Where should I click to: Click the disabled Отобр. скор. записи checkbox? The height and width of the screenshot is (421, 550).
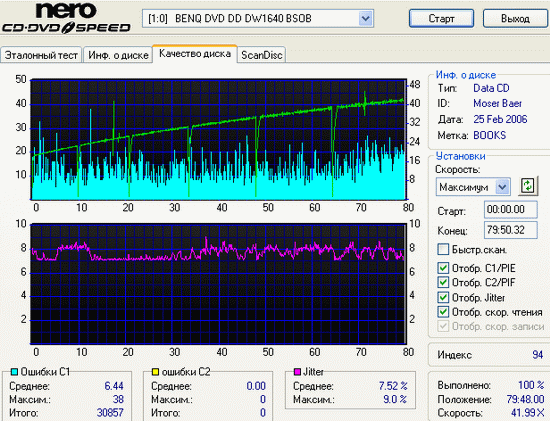click(x=443, y=326)
